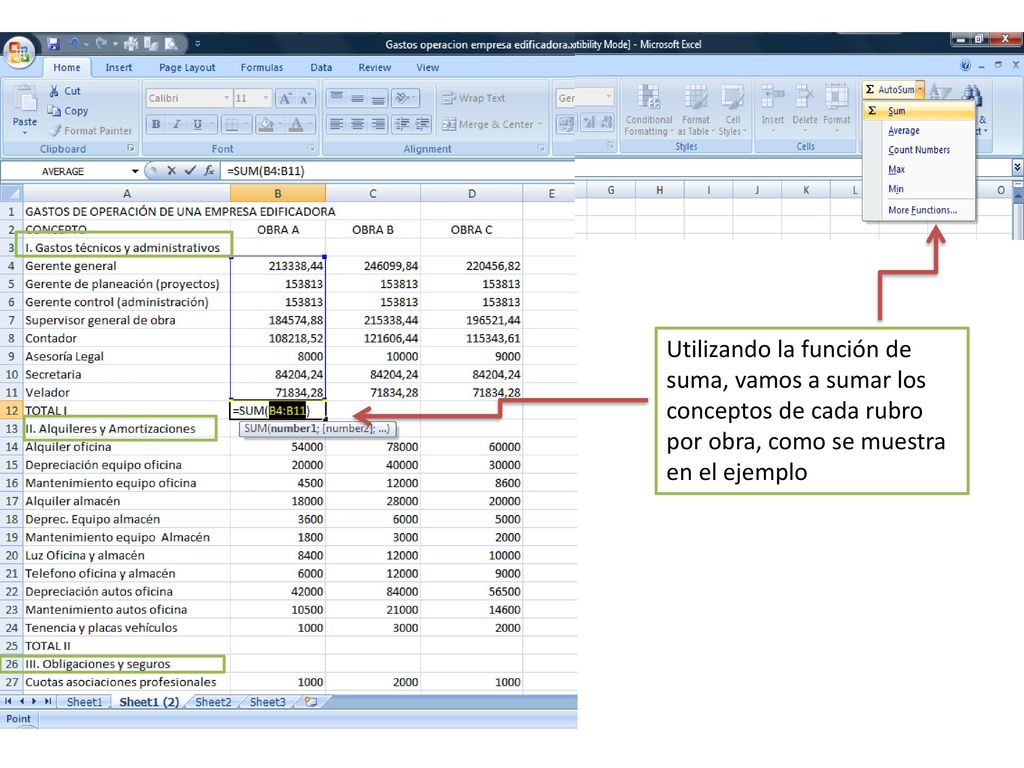The image size is (1024, 768).
Task: Open the Insert Function fx dialog
Action: (x=209, y=170)
